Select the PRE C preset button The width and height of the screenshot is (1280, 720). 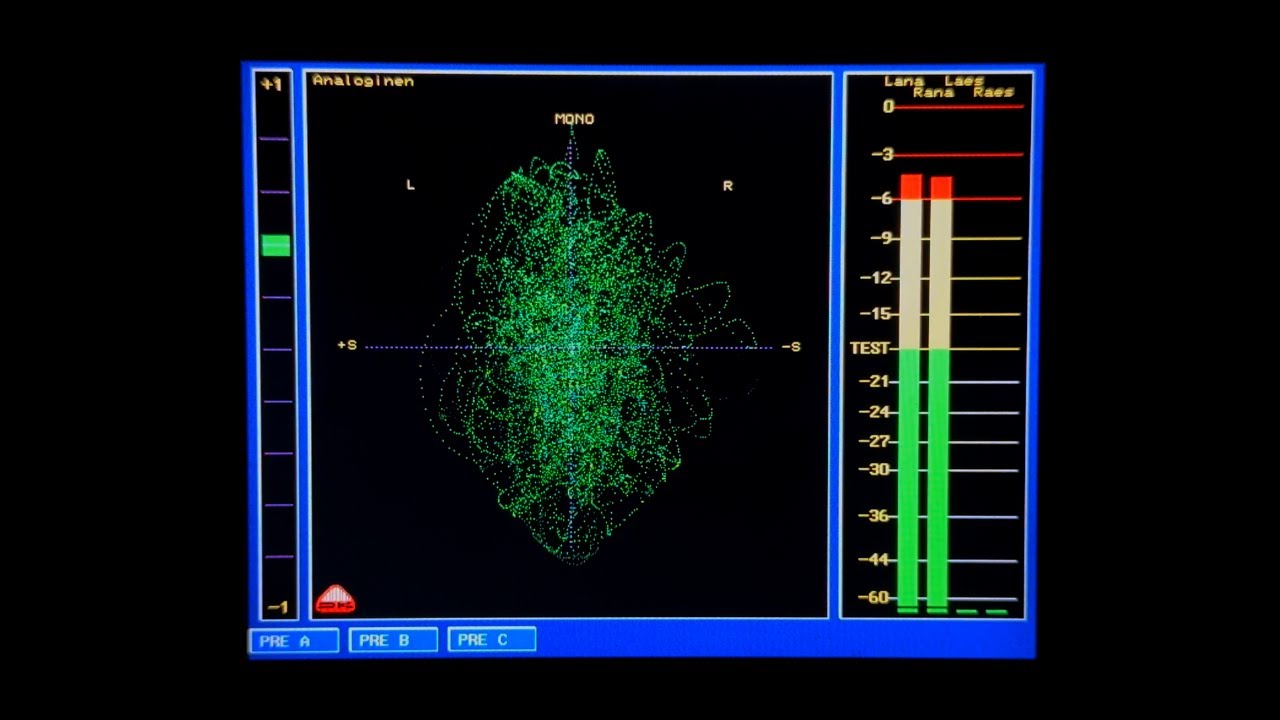[x=492, y=639]
